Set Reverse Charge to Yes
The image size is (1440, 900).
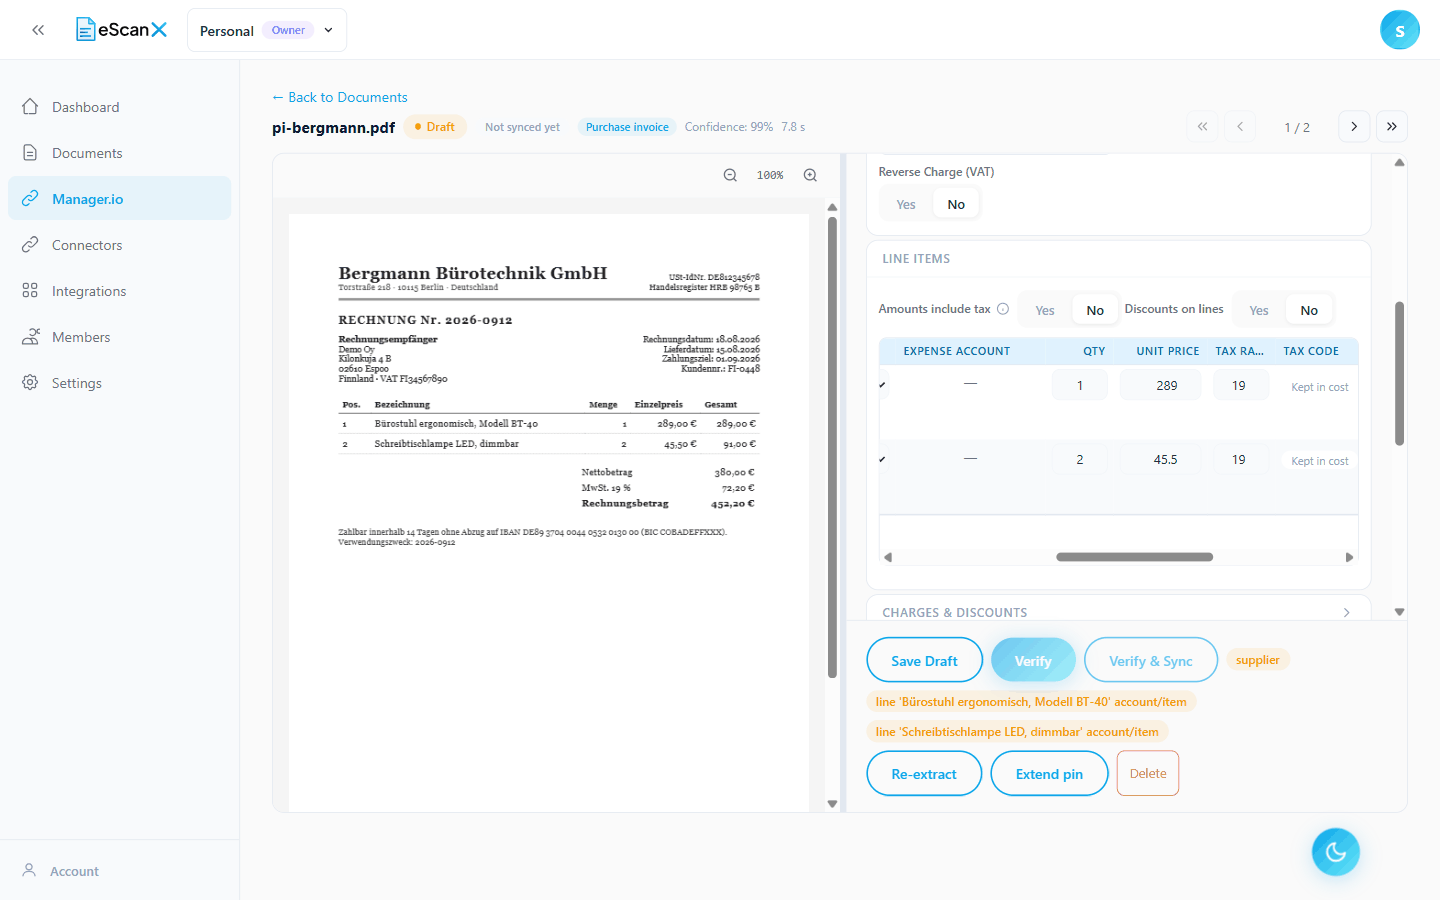(x=906, y=204)
